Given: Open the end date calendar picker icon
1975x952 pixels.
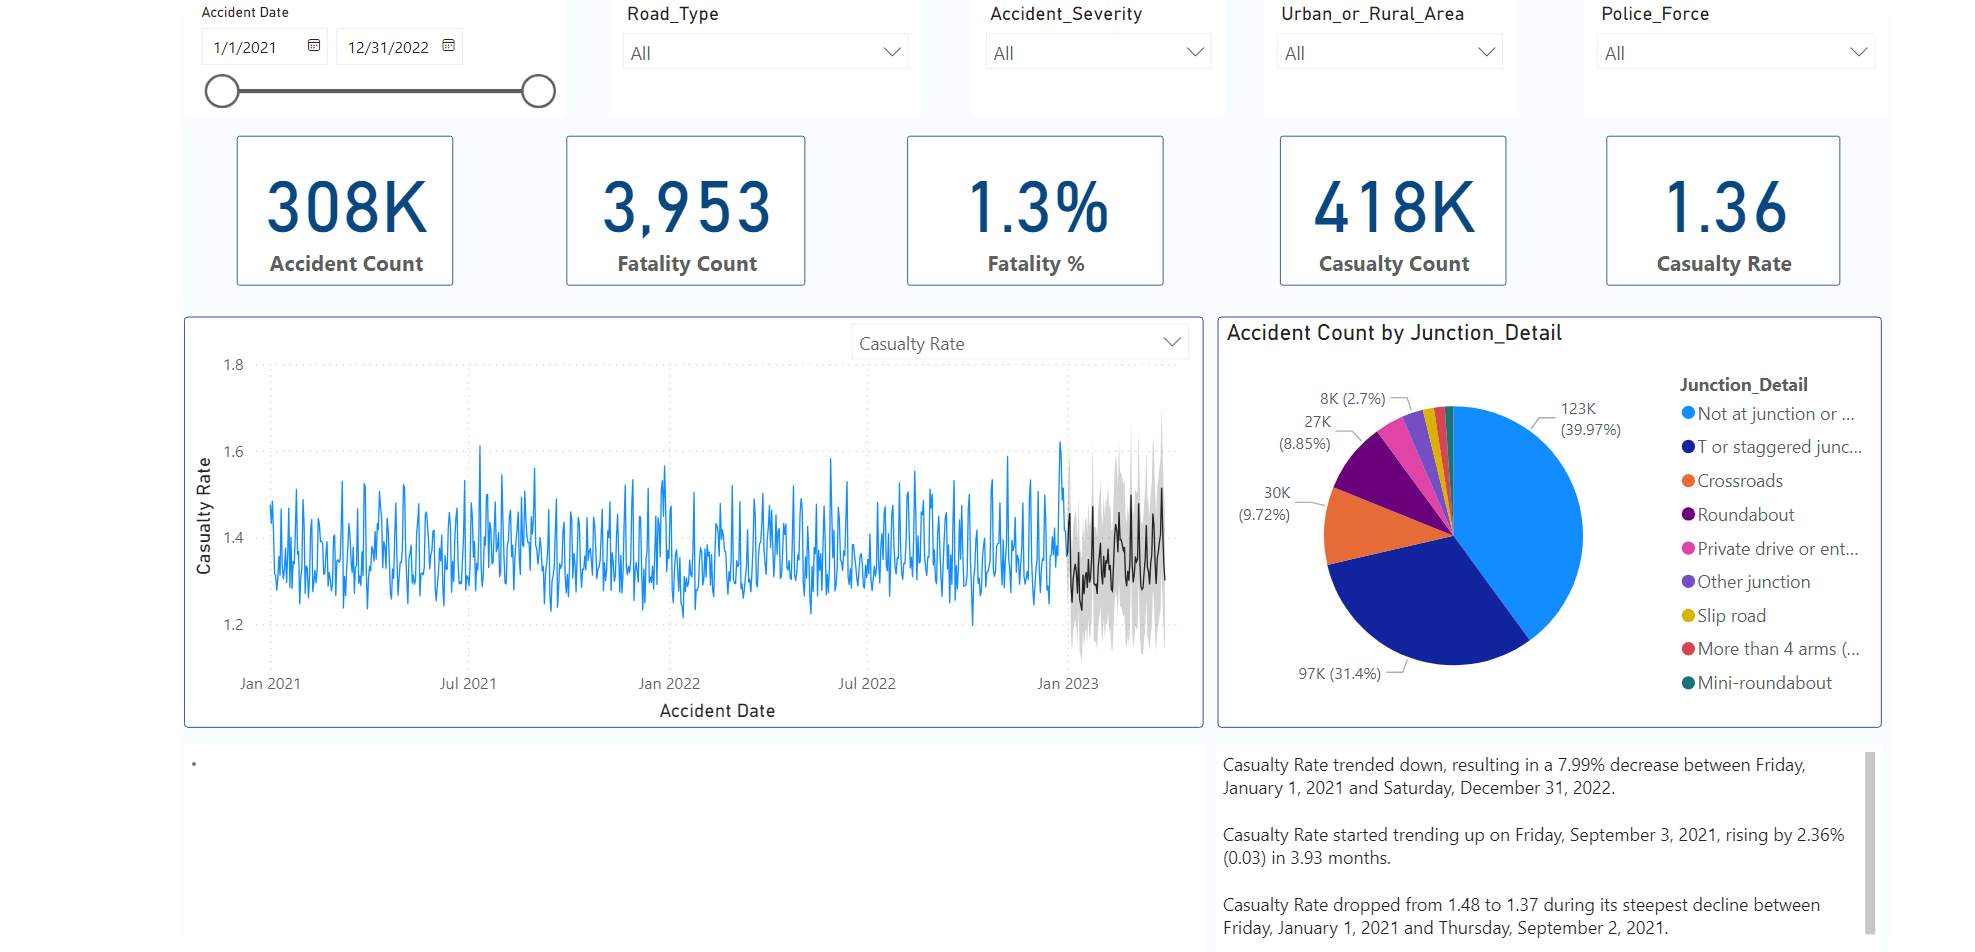Looking at the screenshot, I should pos(449,46).
